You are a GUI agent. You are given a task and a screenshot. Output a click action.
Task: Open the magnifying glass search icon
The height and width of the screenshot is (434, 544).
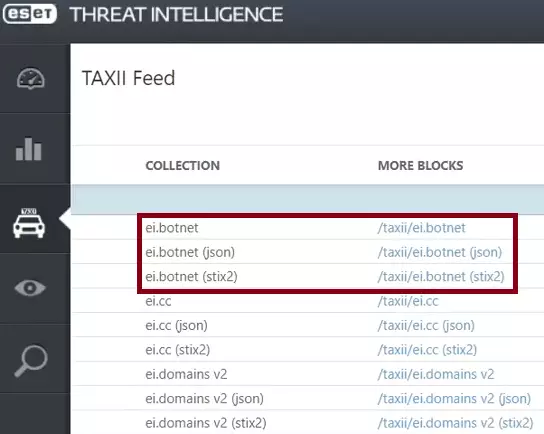(31, 360)
